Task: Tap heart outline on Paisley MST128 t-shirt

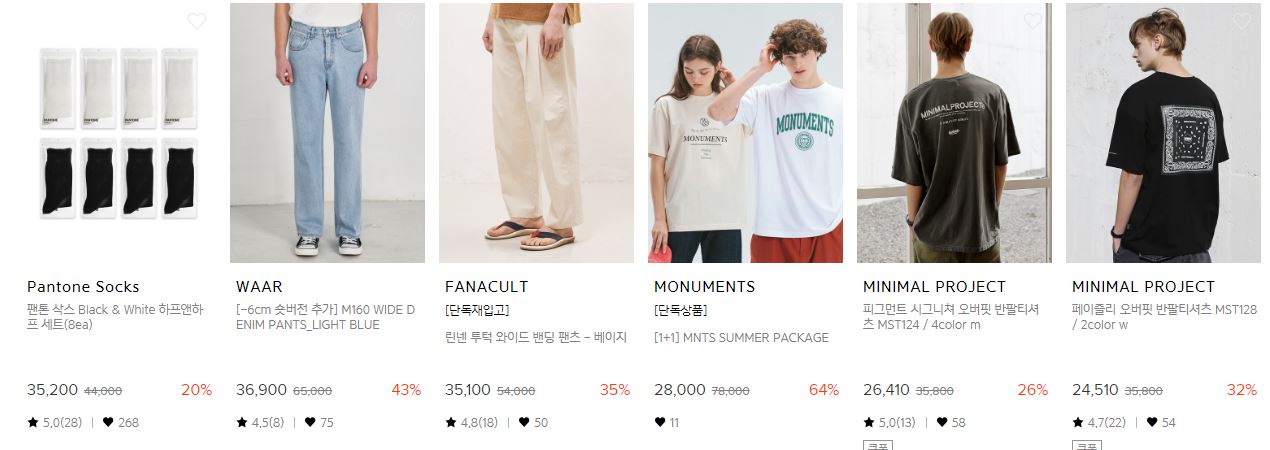Action: point(1242,21)
